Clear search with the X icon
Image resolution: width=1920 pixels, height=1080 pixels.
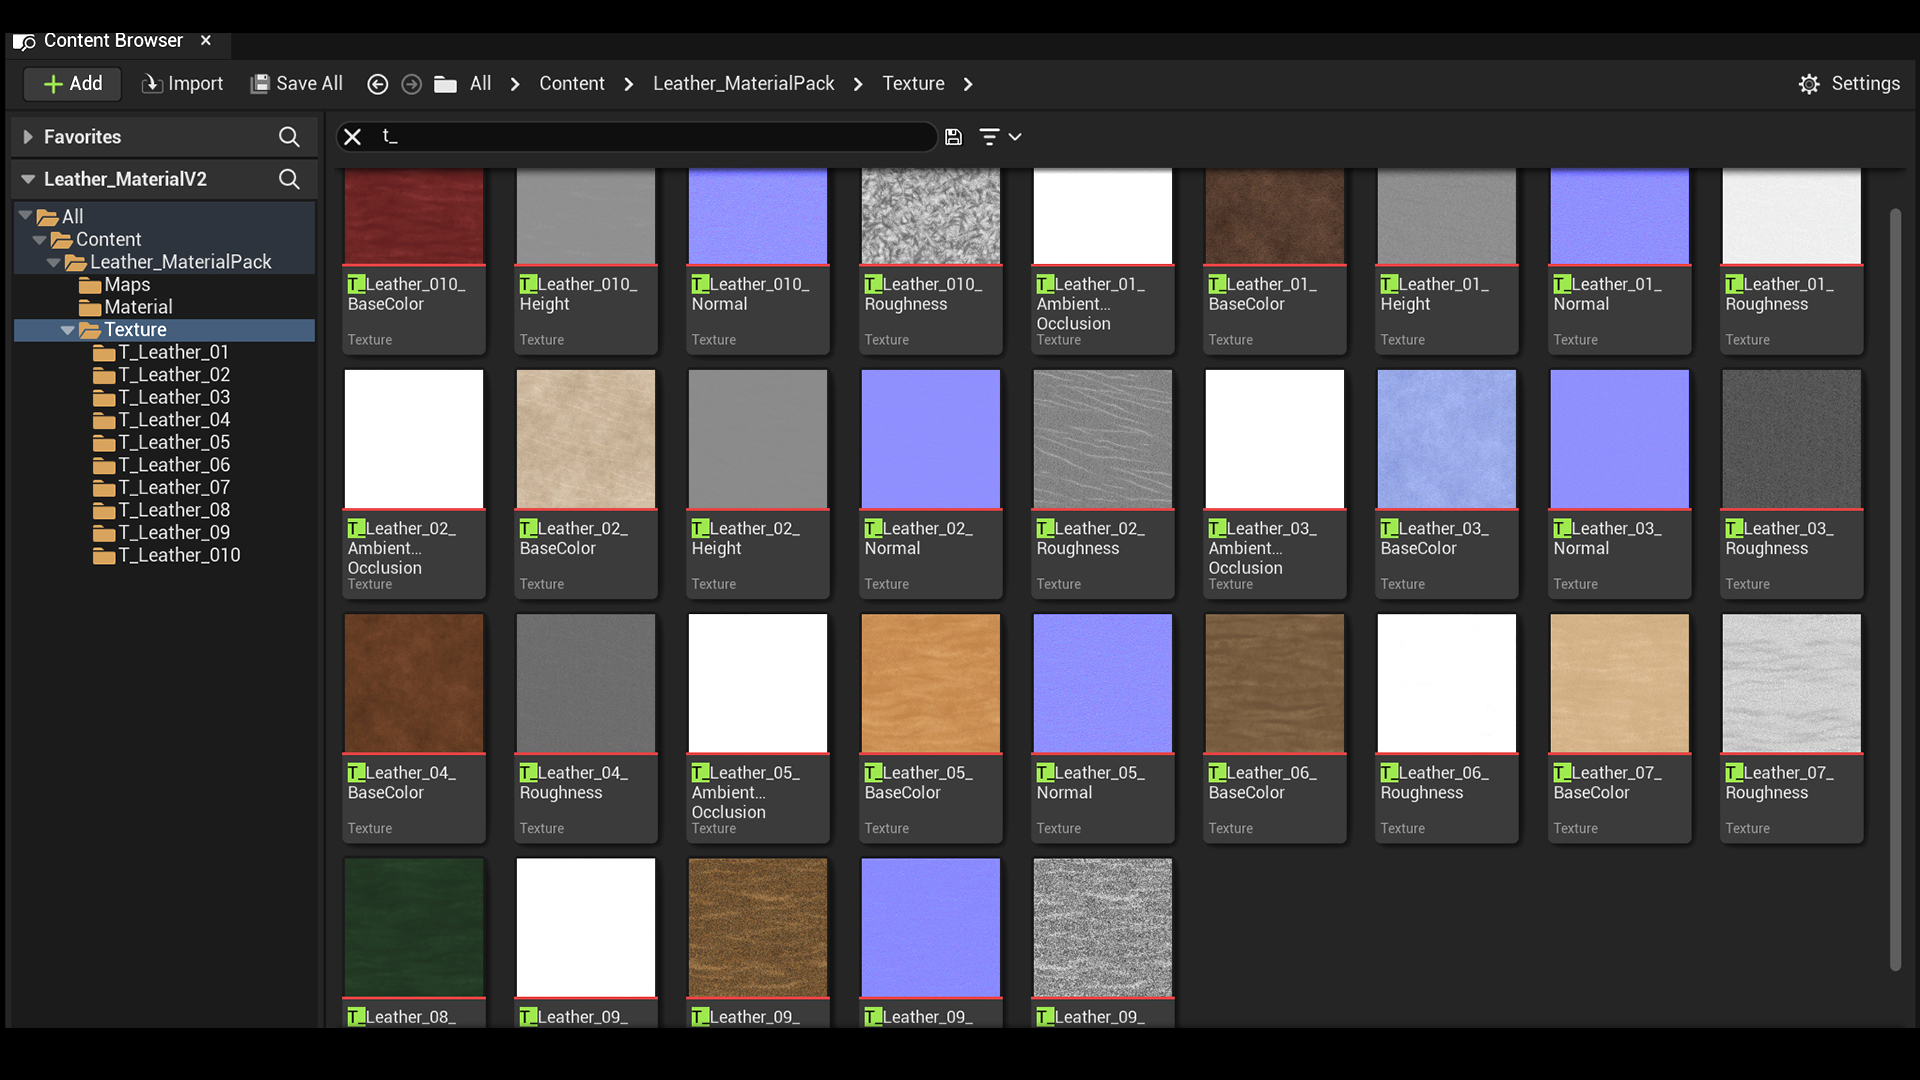click(x=352, y=137)
